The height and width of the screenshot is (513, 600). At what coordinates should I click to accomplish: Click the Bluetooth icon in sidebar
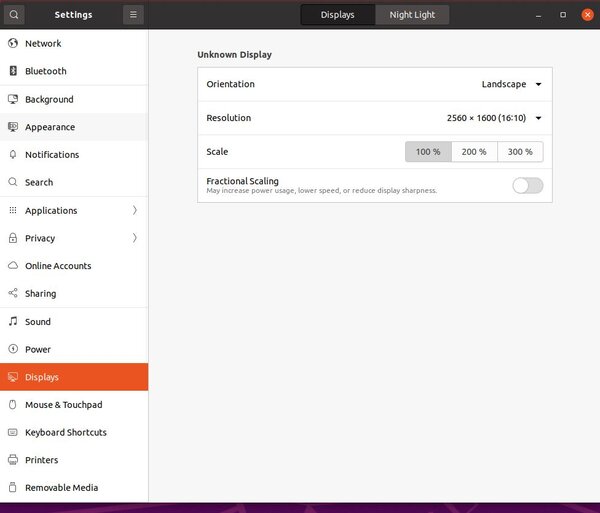[x=13, y=71]
